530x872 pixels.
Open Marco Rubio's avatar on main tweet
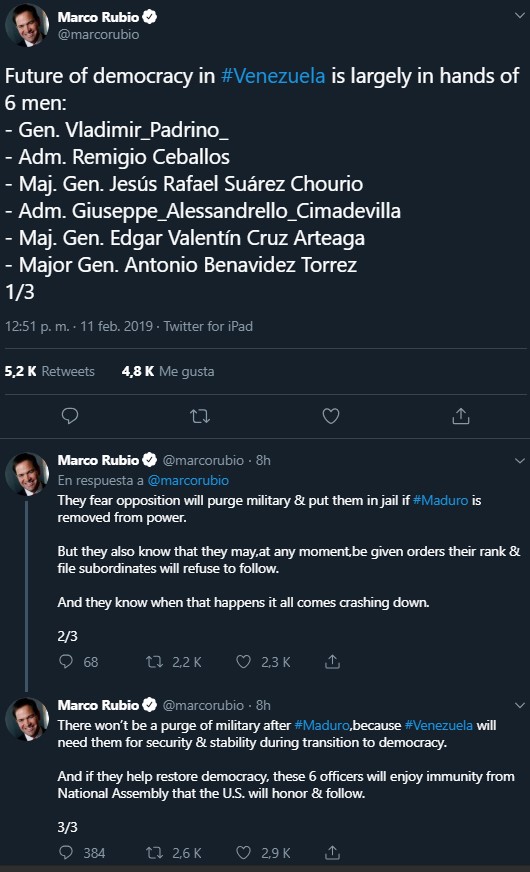pos(27,25)
